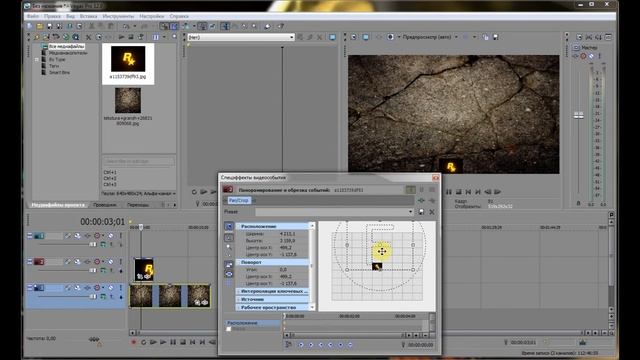Image resolution: width=640 pixels, height=360 pixels.
Task: Open the Вид menu
Action: tap(71, 16)
